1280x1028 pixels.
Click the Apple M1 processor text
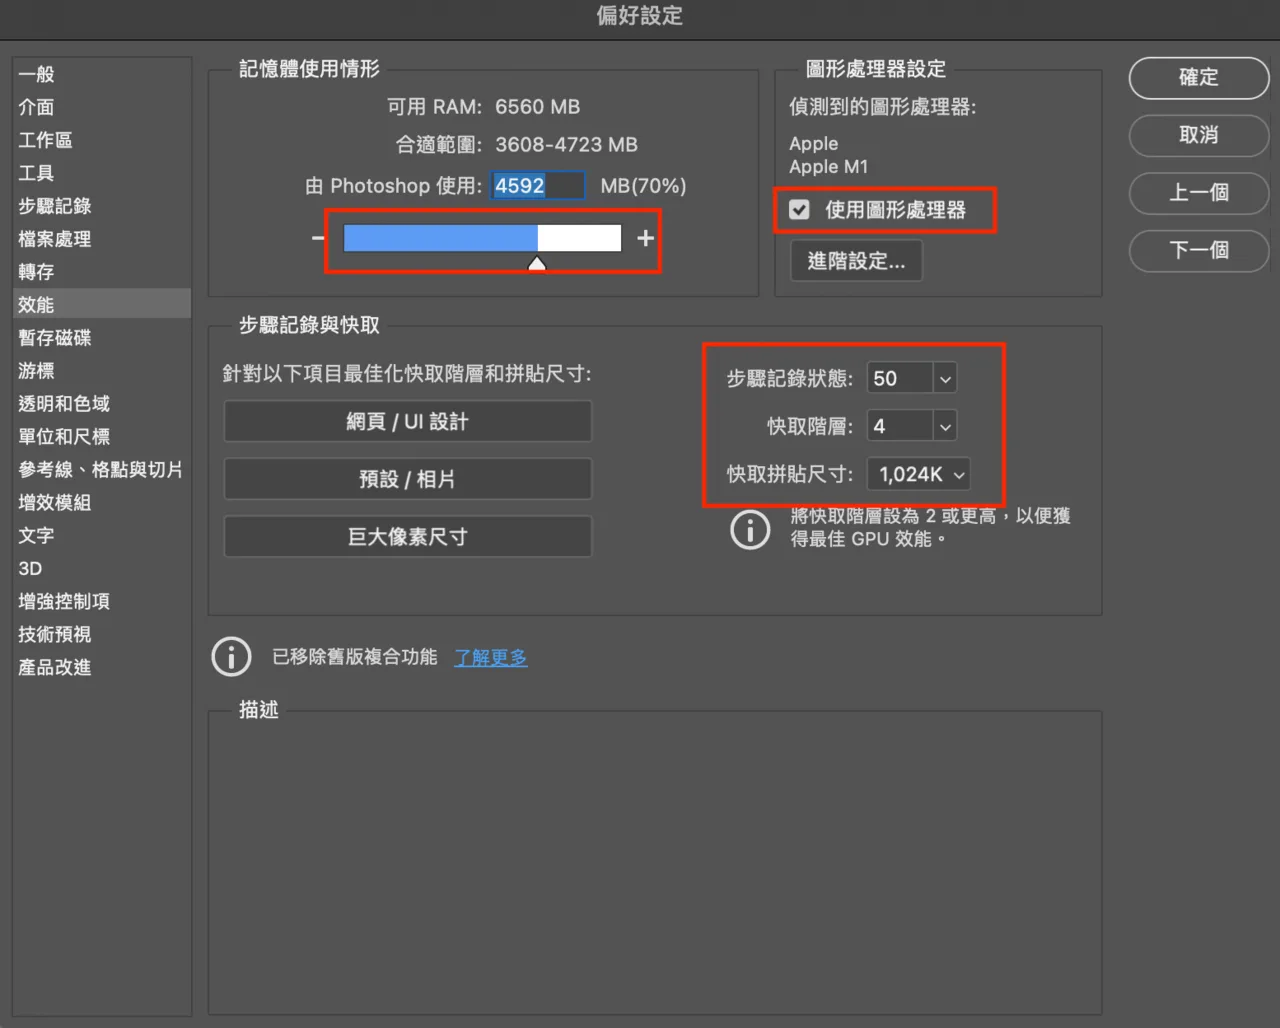coord(829,167)
